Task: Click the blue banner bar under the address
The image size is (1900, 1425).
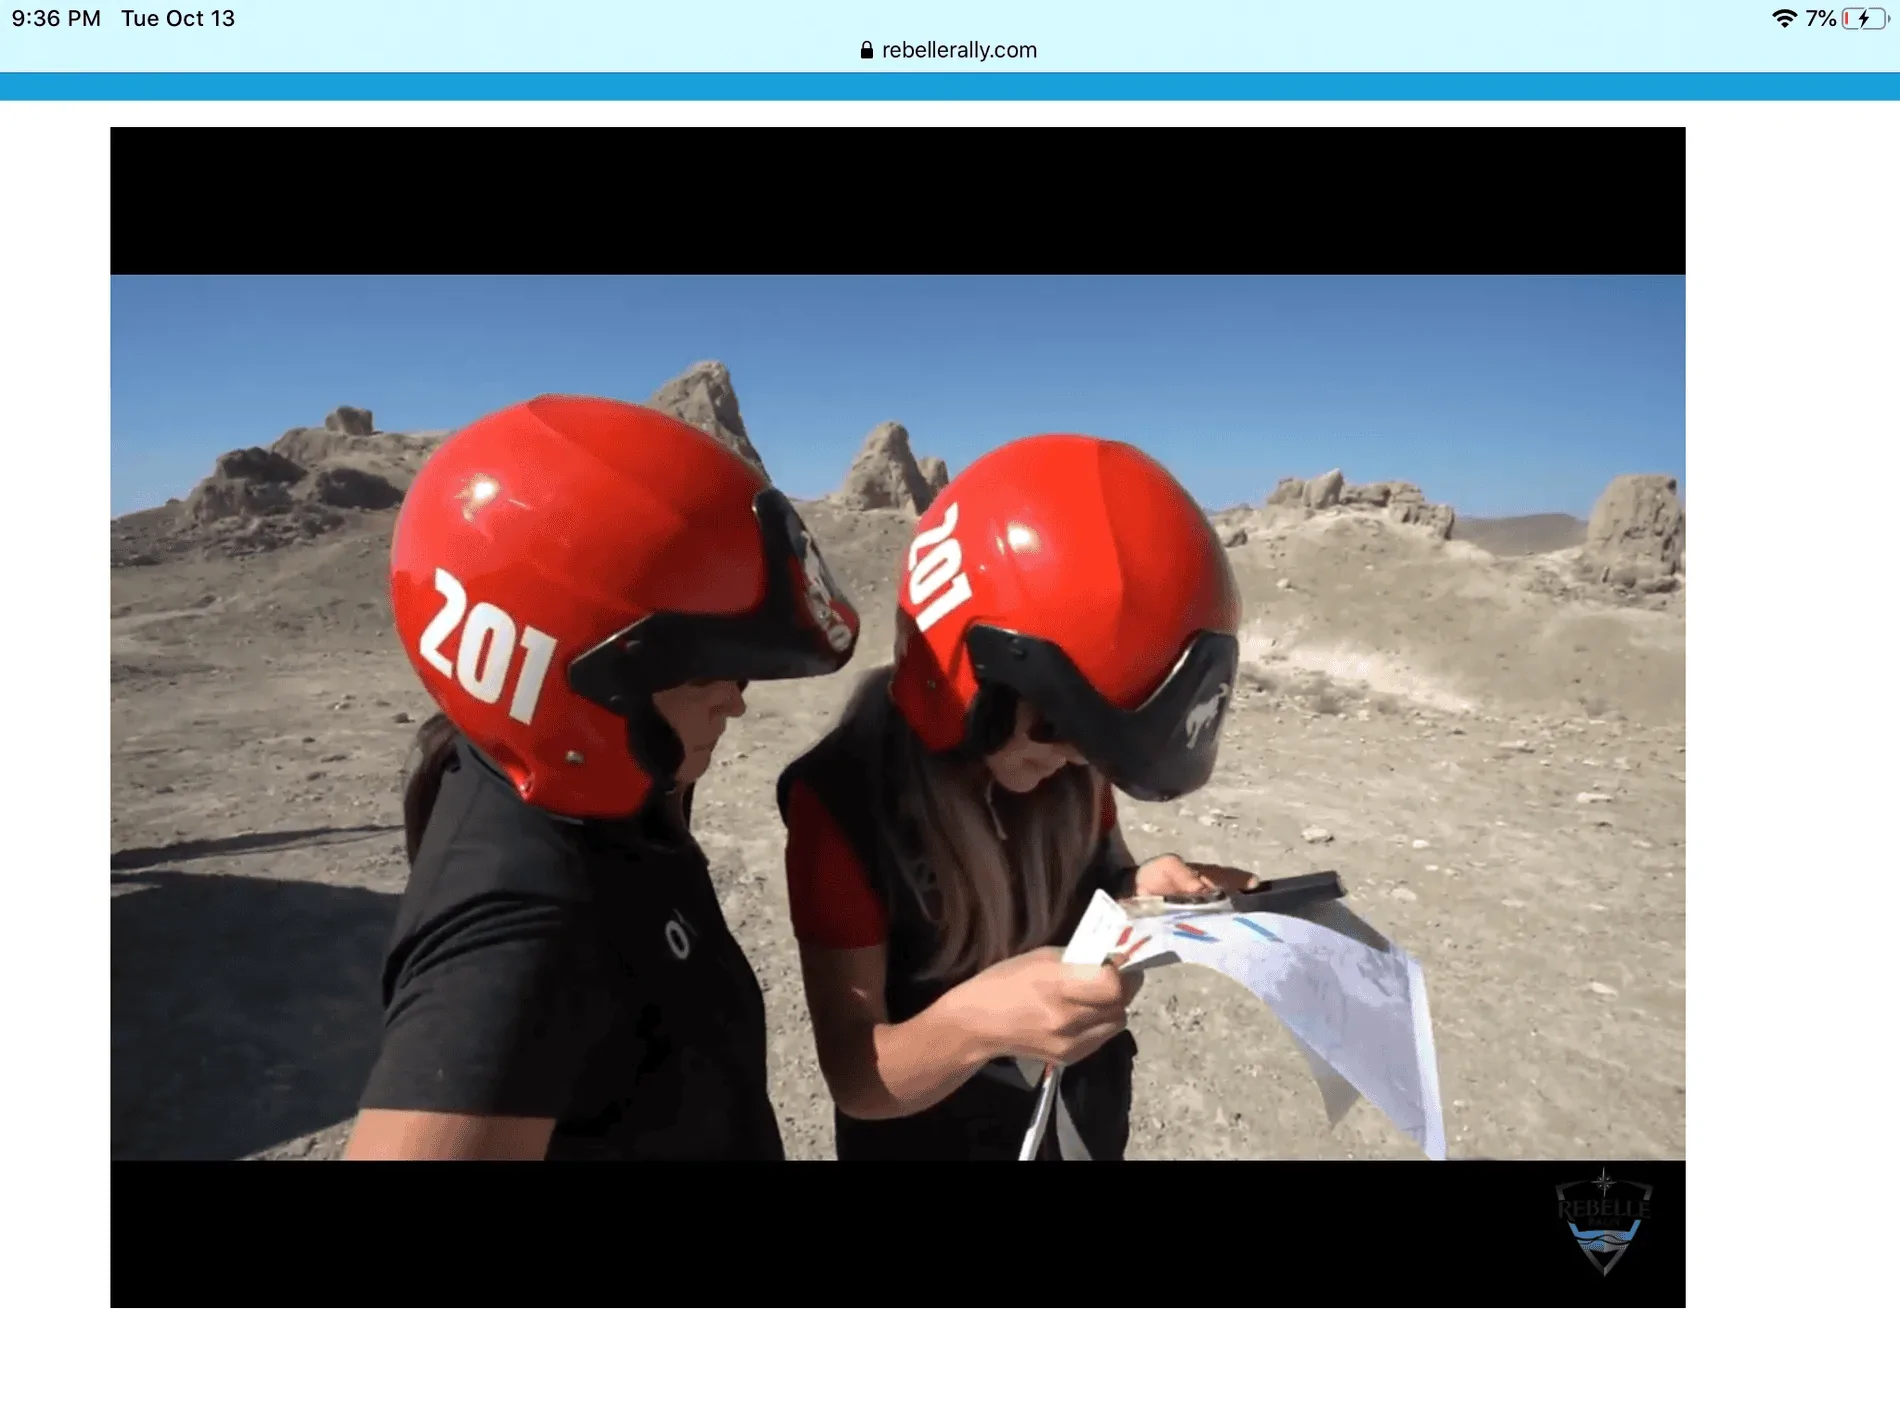Action: coord(950,86)
